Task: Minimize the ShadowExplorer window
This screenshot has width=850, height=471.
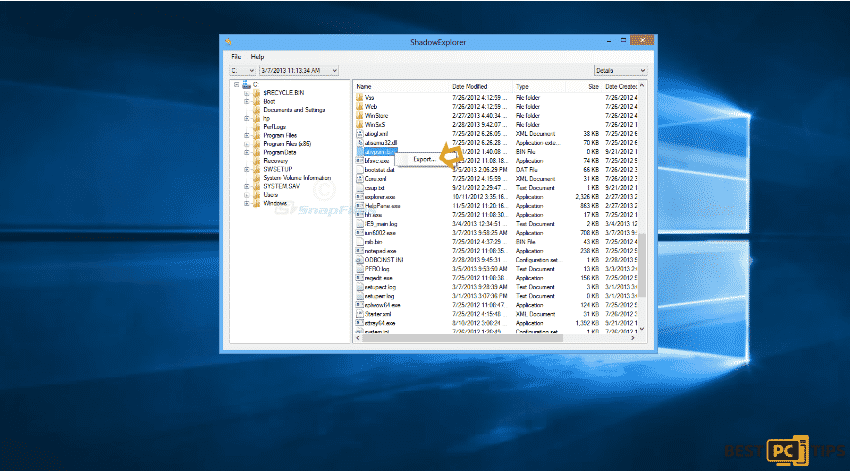Action: tap(609, 41)
